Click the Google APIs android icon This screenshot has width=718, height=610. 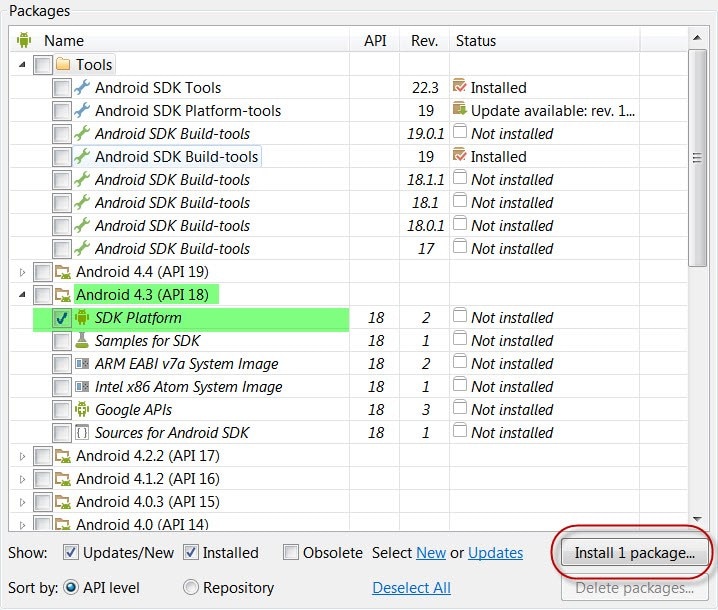coord(82,409)
